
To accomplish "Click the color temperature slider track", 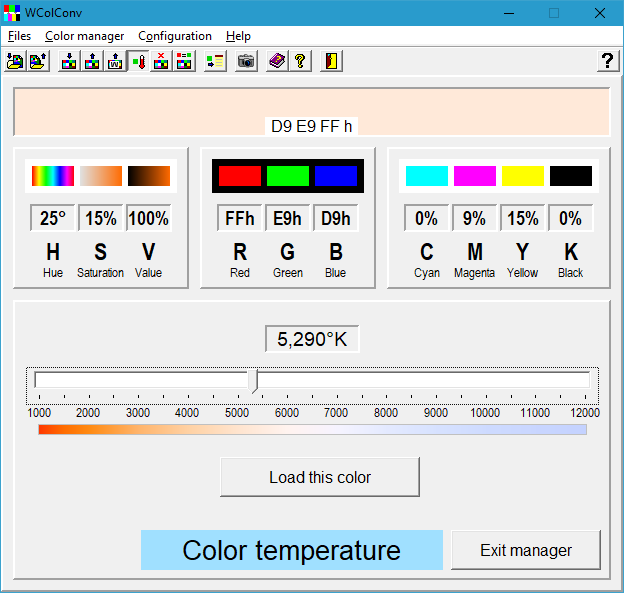I will click(x=420, y=380).
